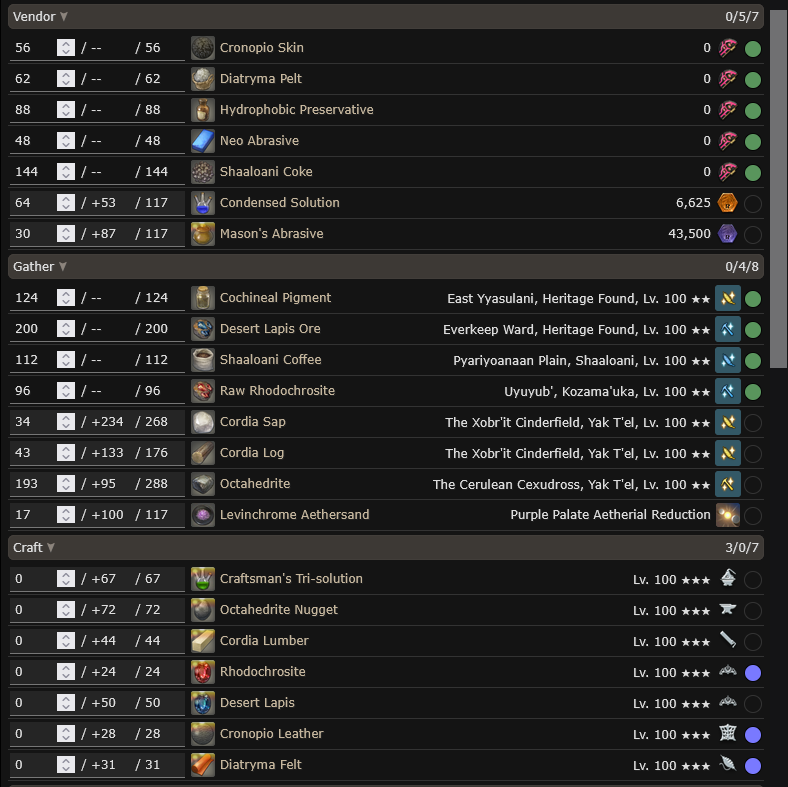Toggle the empty status circle for Condensed Solution
The width and height of the screenshot is (788, 787).
pos(752,204)
